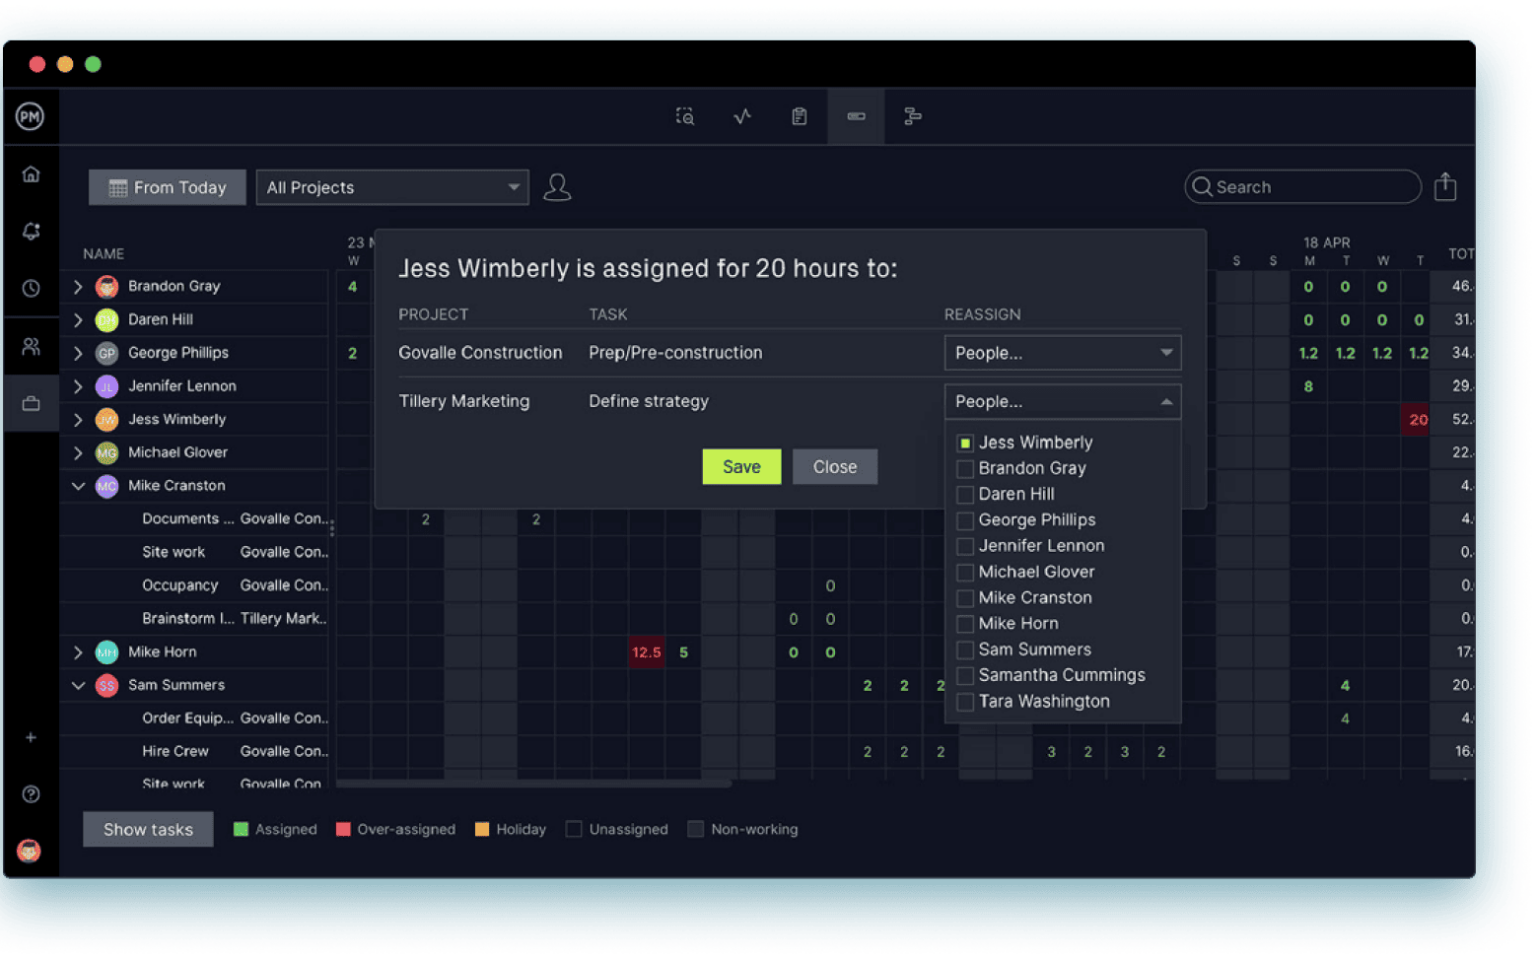1536x958 pixels.
Task: Open the workflow diagram toolbar icon
Action: click(x=911, y=117)
